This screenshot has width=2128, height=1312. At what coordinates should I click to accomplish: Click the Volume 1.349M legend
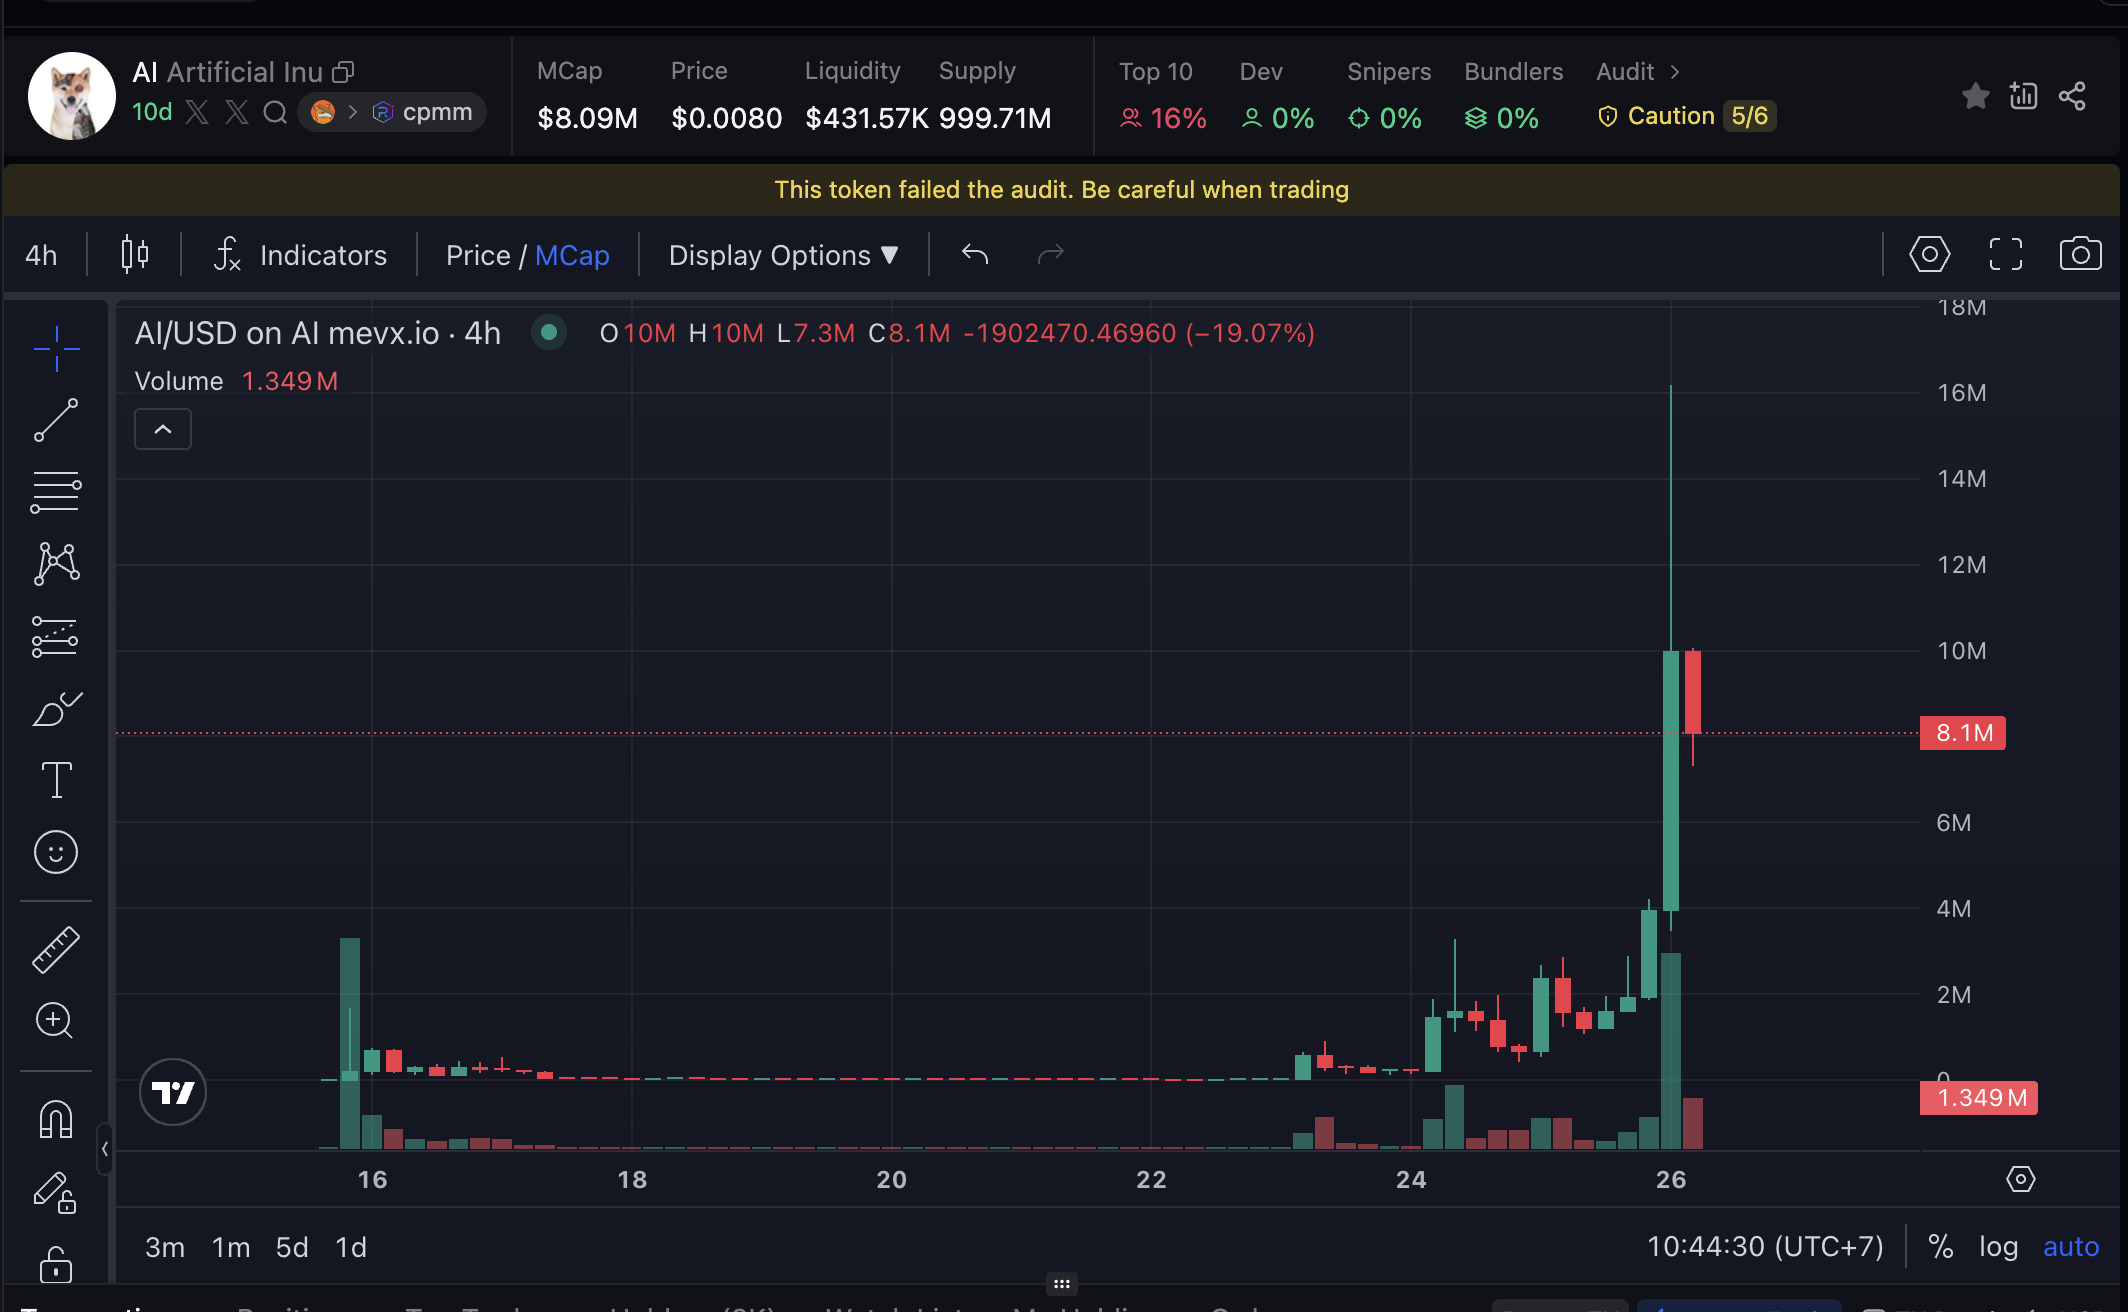point(236,381)
